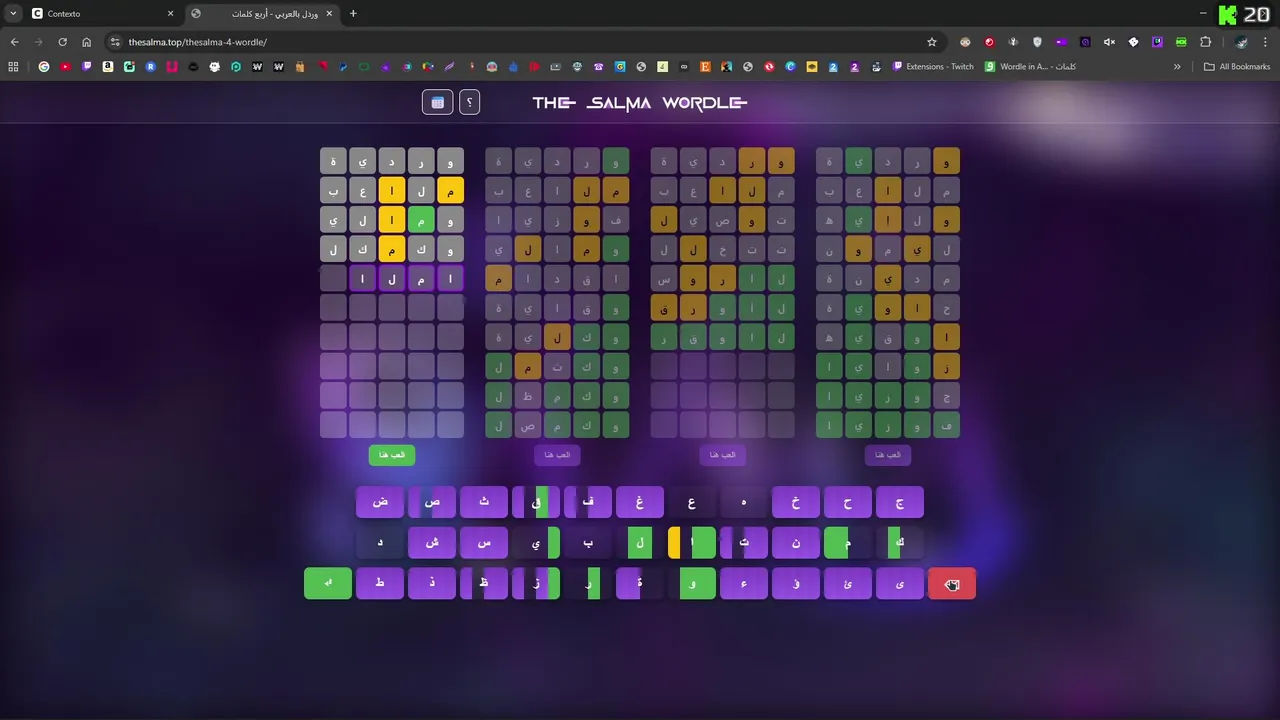This screenshot has width=1280, height=720.
Task: Open the All Bookmarks folder
Action: click(1237, 67)
